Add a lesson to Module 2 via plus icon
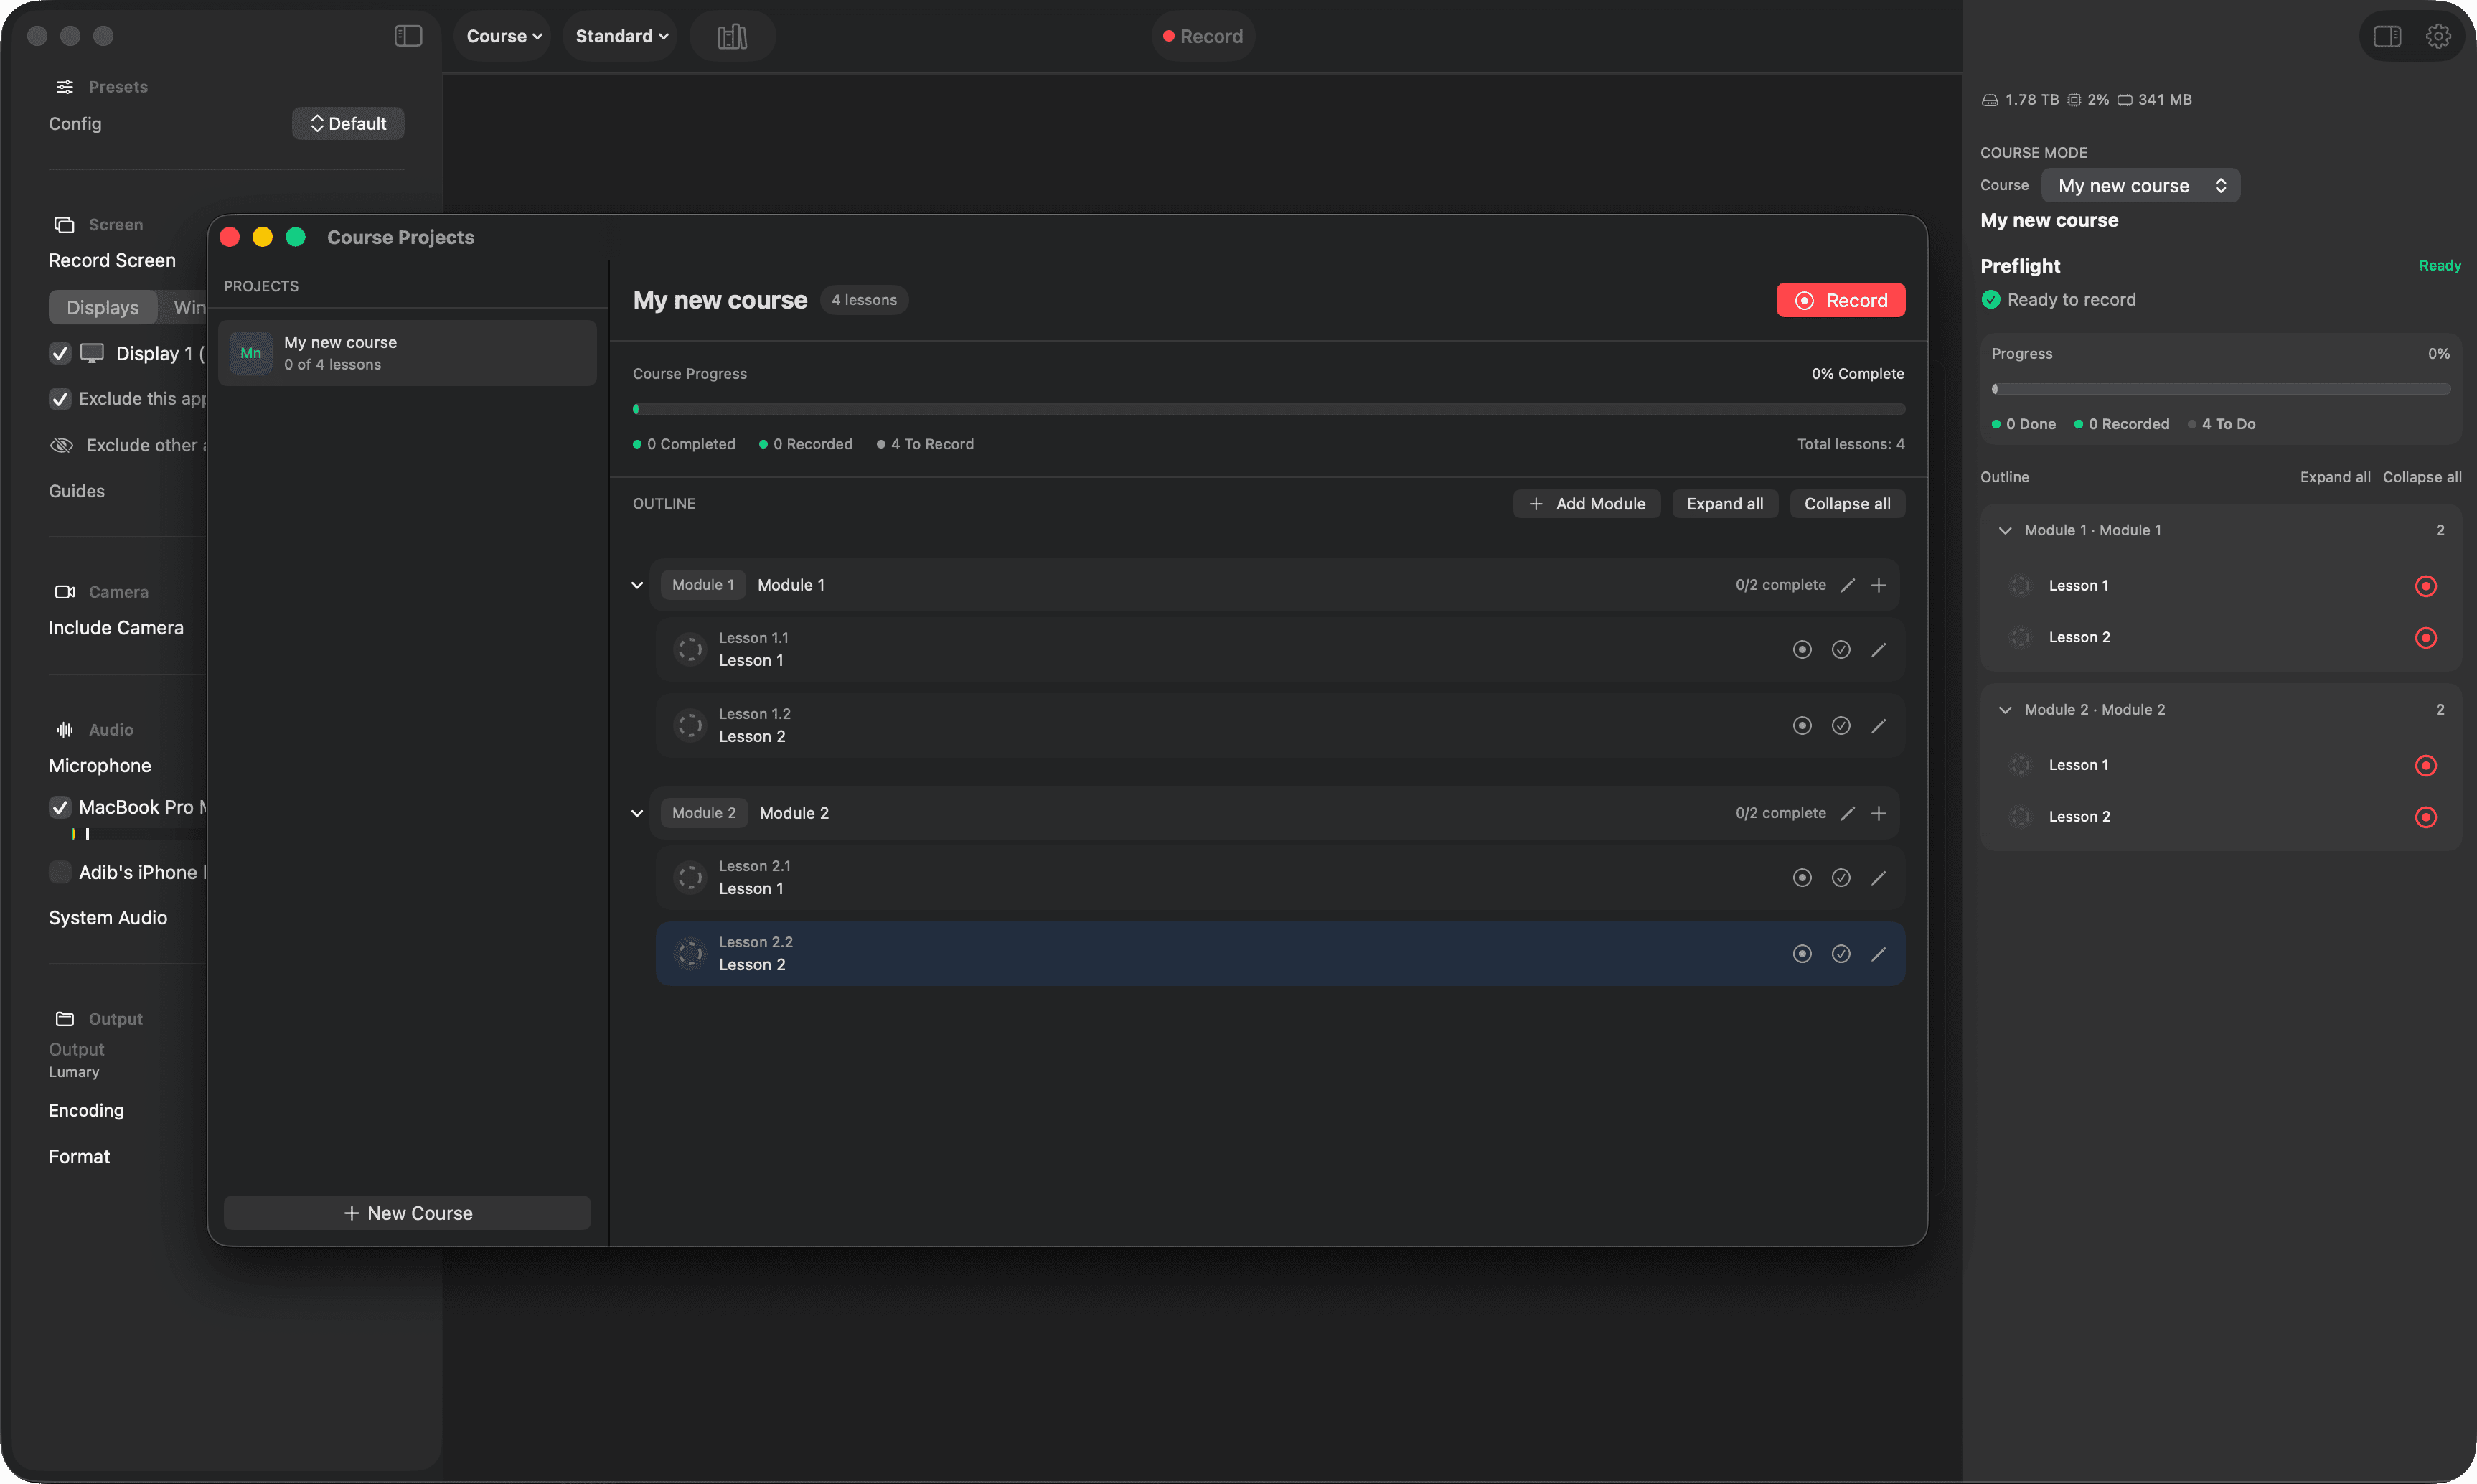Viewport: 2477px width, 1484px height. click(1879, 813)
